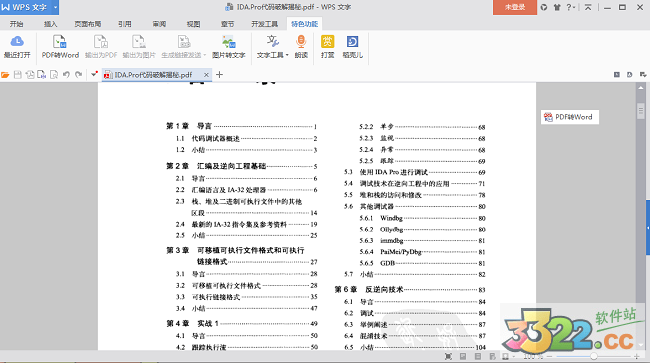The width and height of the screenshot is (650, 363).
Task: Open the second icon at tab bar right
Action: pyautogui.click(x=630, y=75)
